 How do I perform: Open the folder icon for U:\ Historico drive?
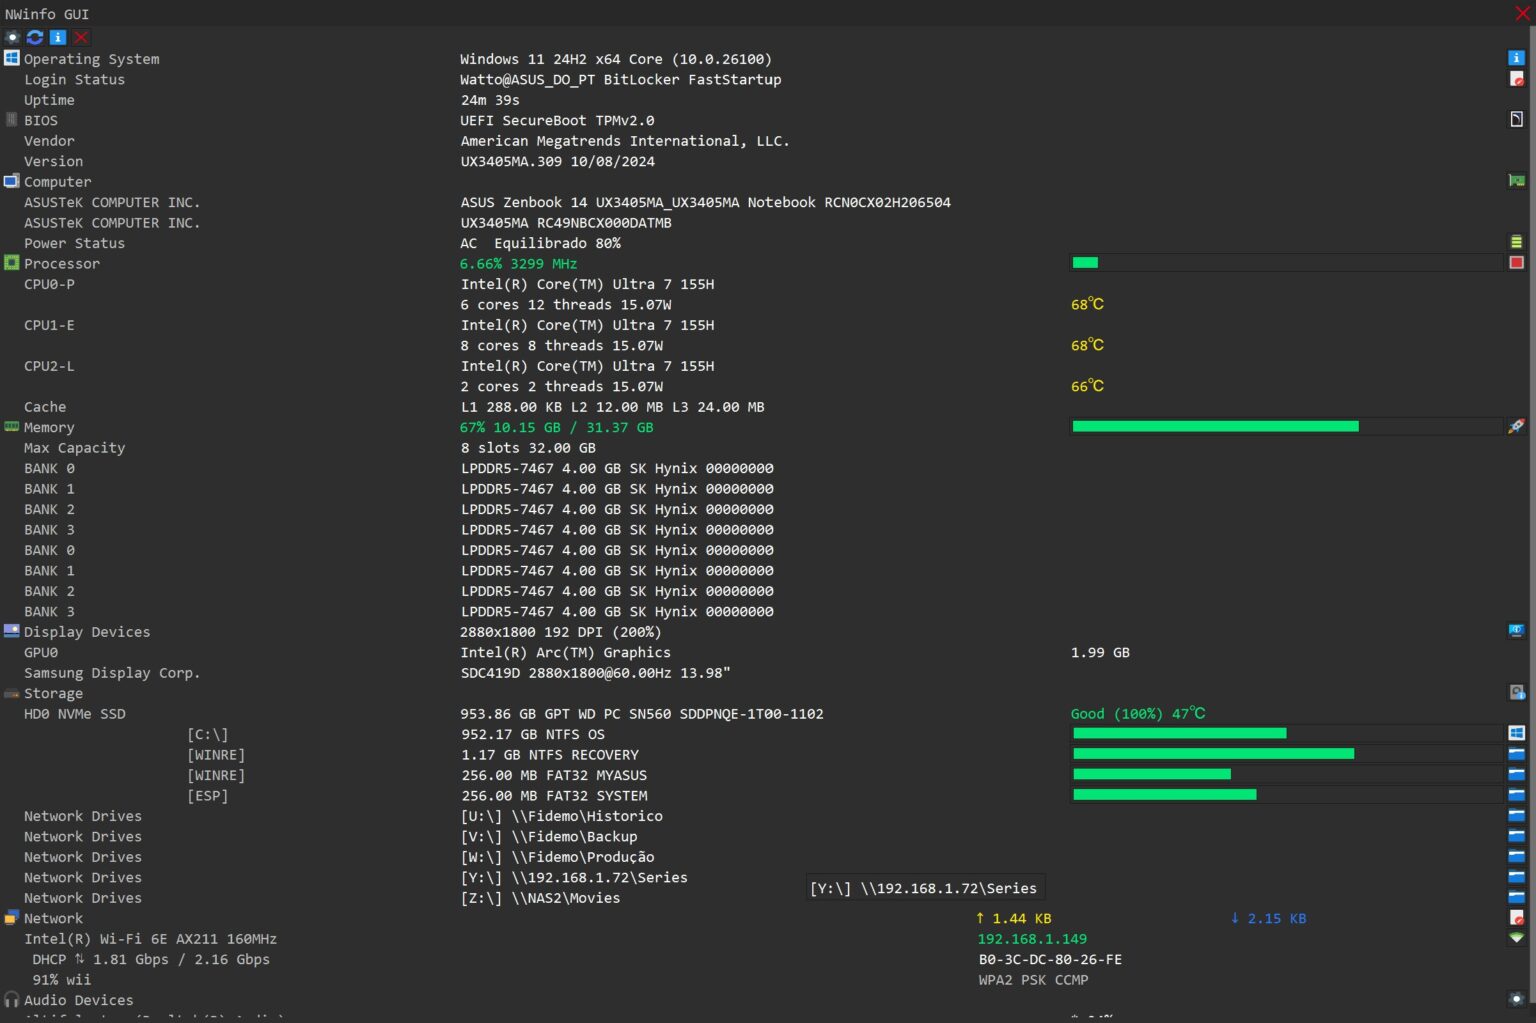pos(1516,816)
